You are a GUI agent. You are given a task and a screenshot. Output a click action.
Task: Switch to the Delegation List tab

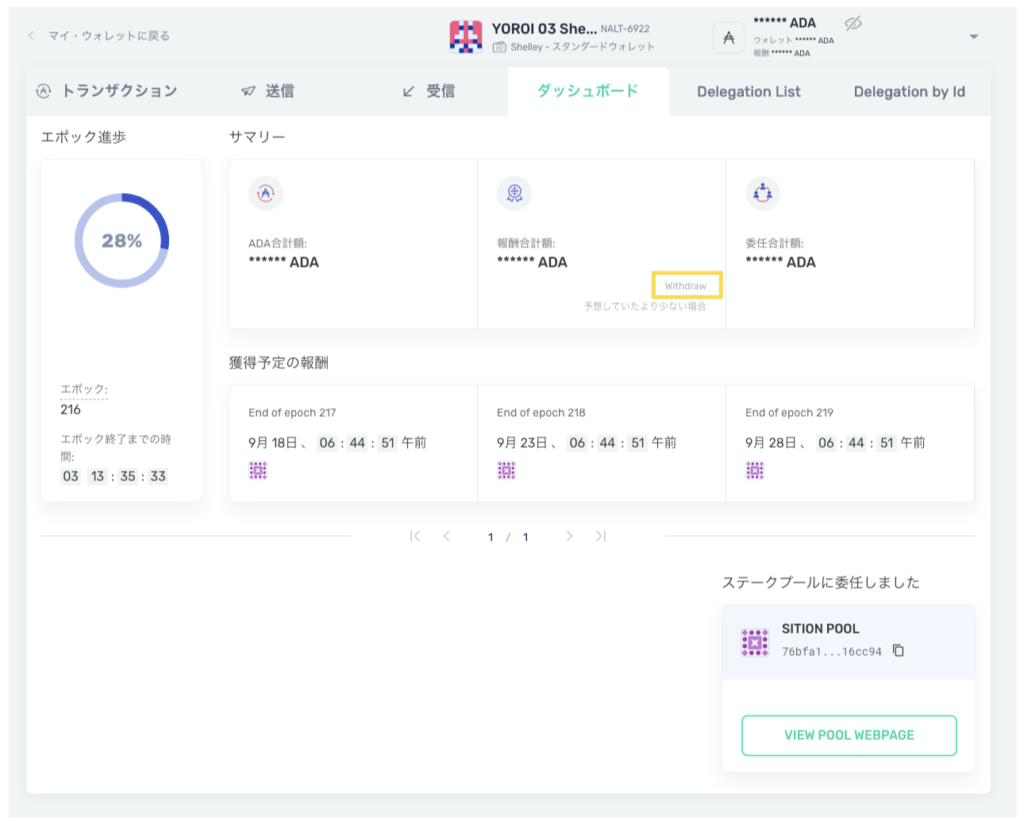pyautogui.click(x=749, y=92)
